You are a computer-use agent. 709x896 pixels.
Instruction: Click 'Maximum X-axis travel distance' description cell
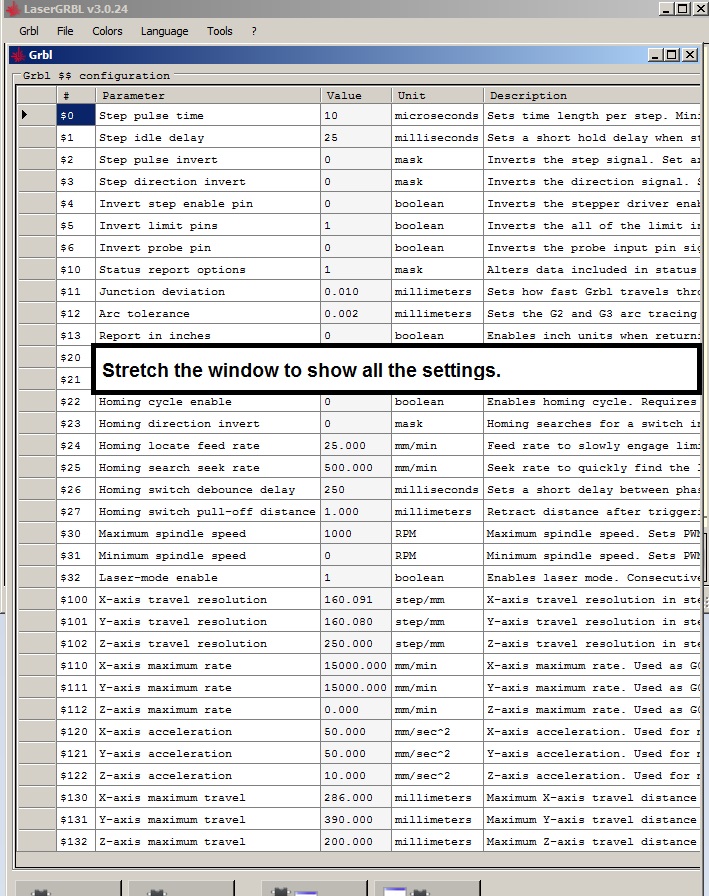coord(592,798)
